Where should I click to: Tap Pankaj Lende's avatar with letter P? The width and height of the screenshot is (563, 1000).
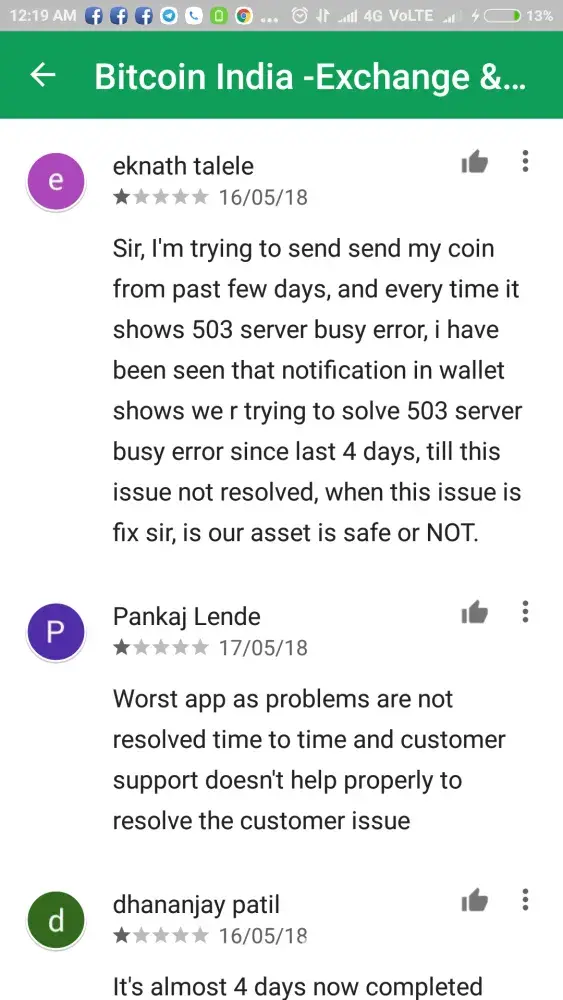click(x=55, y=632)
